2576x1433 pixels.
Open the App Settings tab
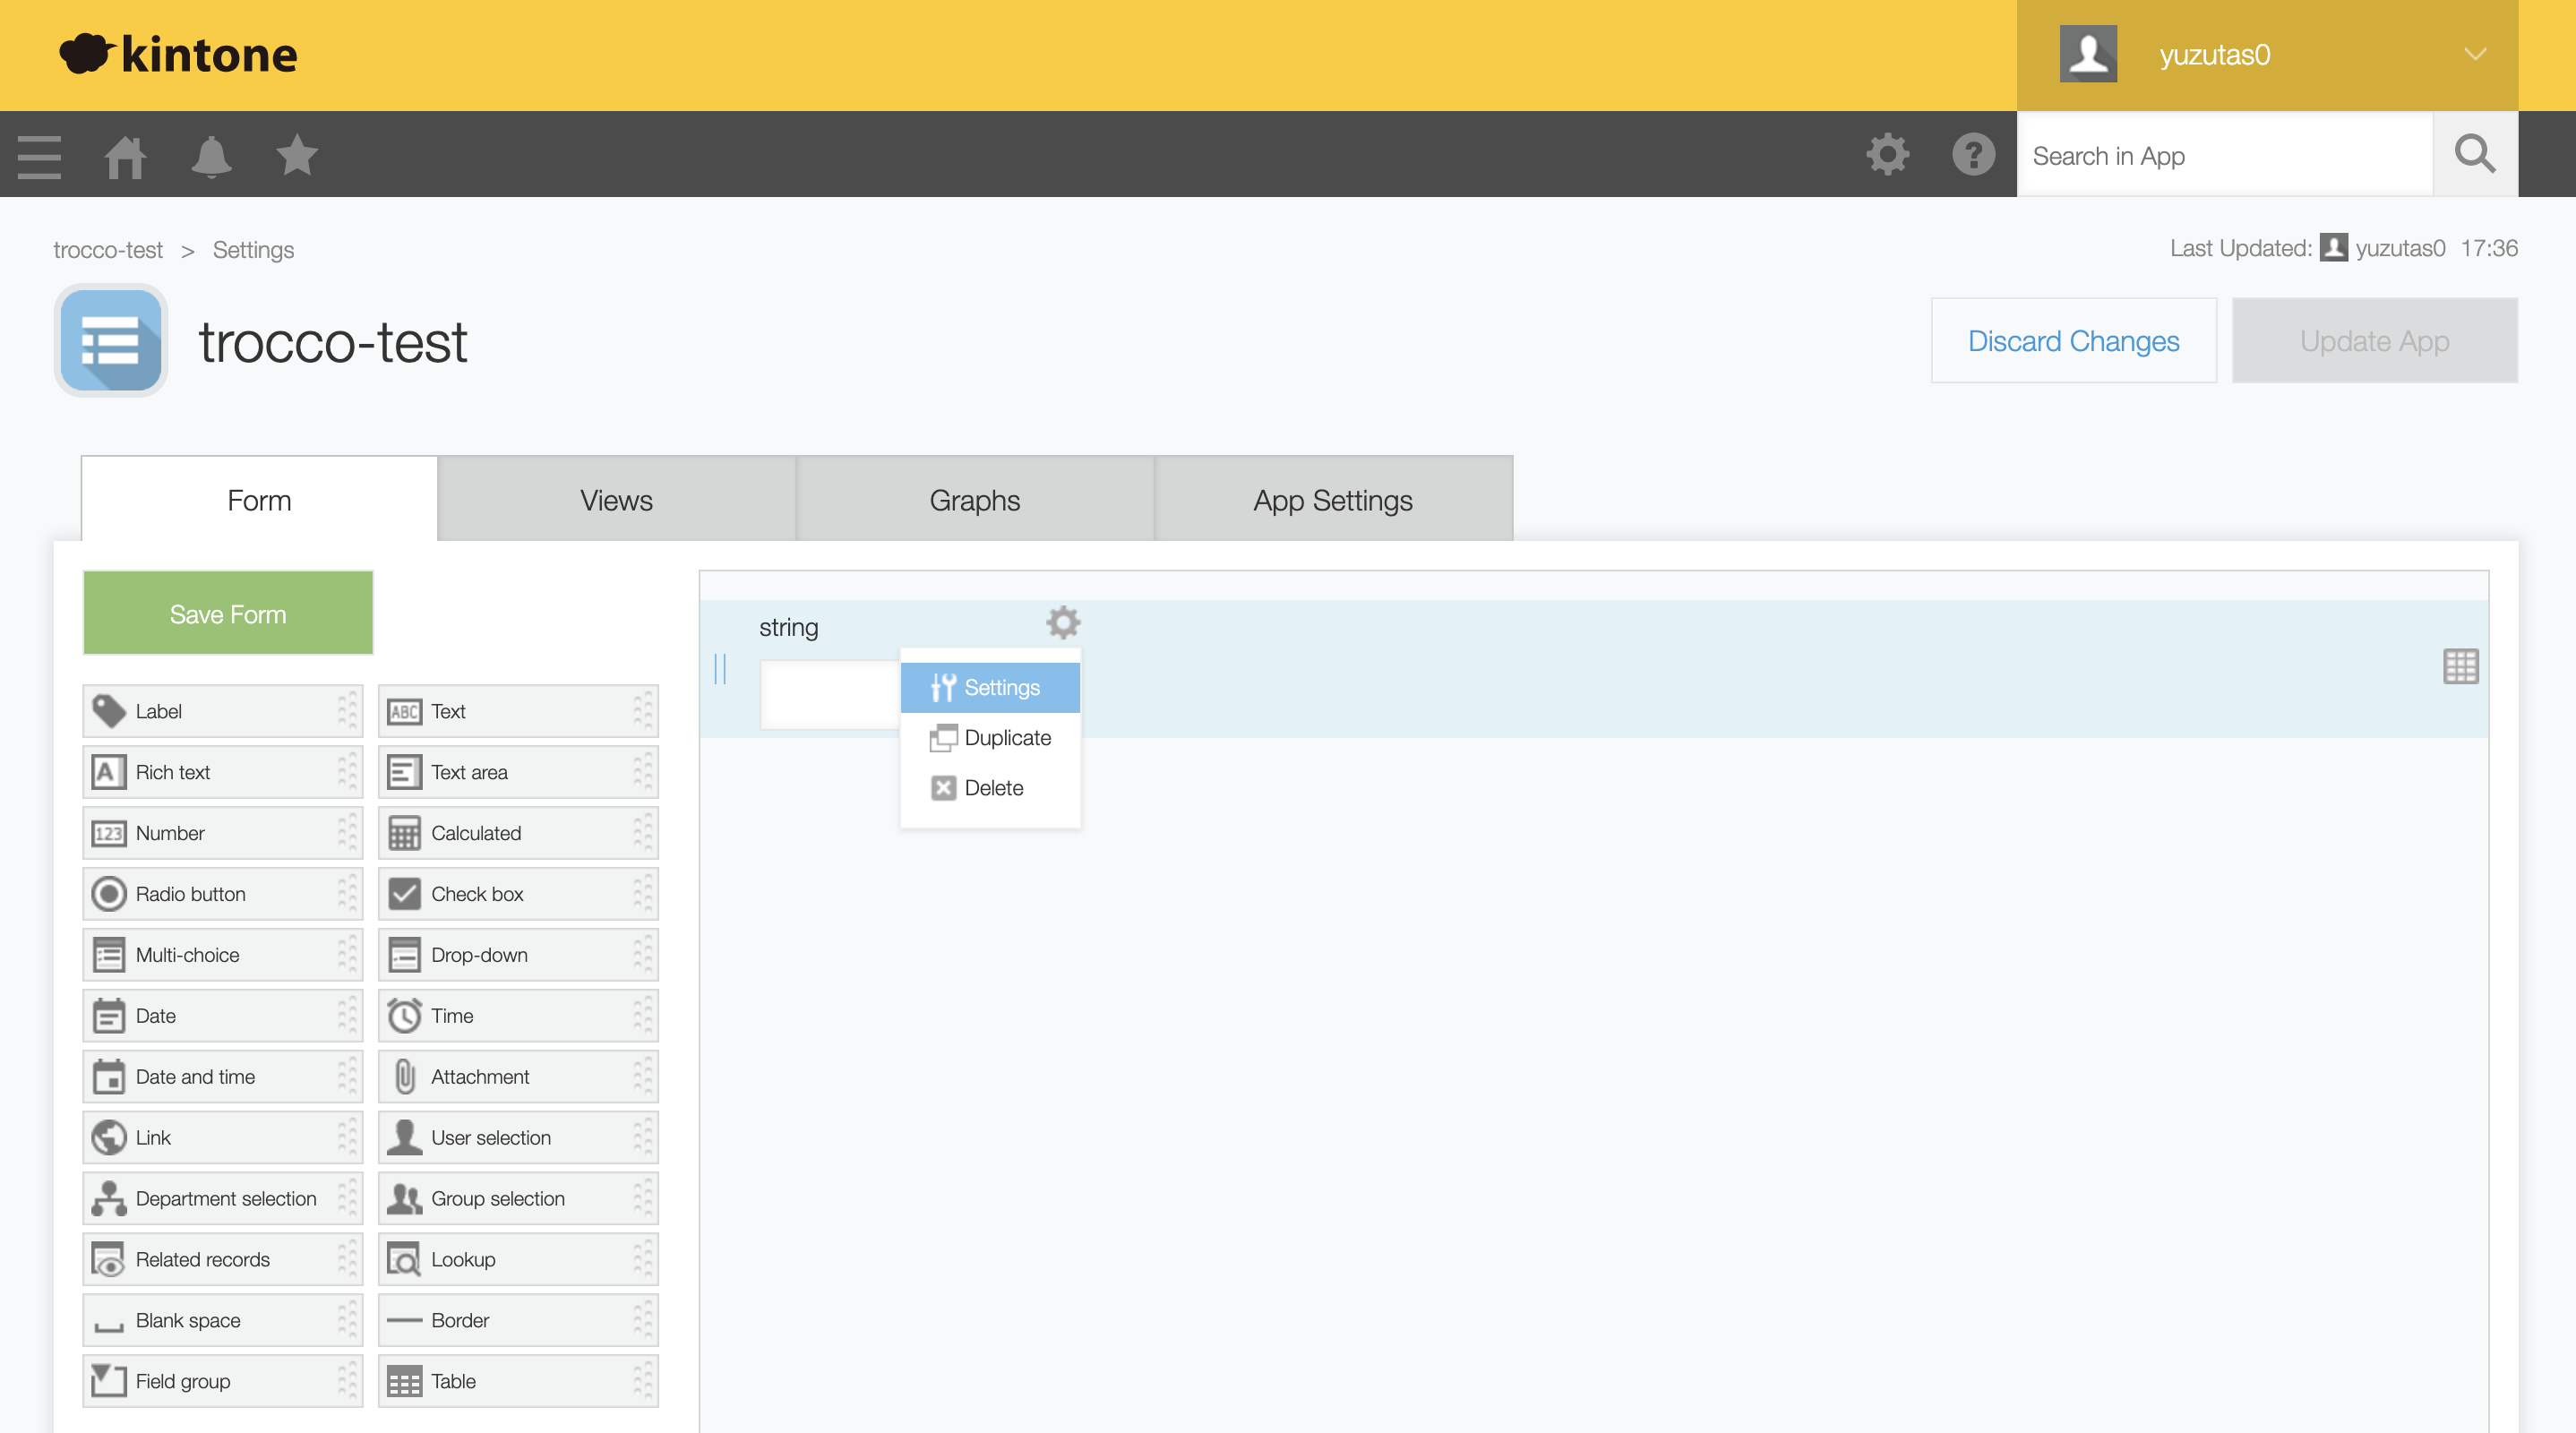[1332, 500]
